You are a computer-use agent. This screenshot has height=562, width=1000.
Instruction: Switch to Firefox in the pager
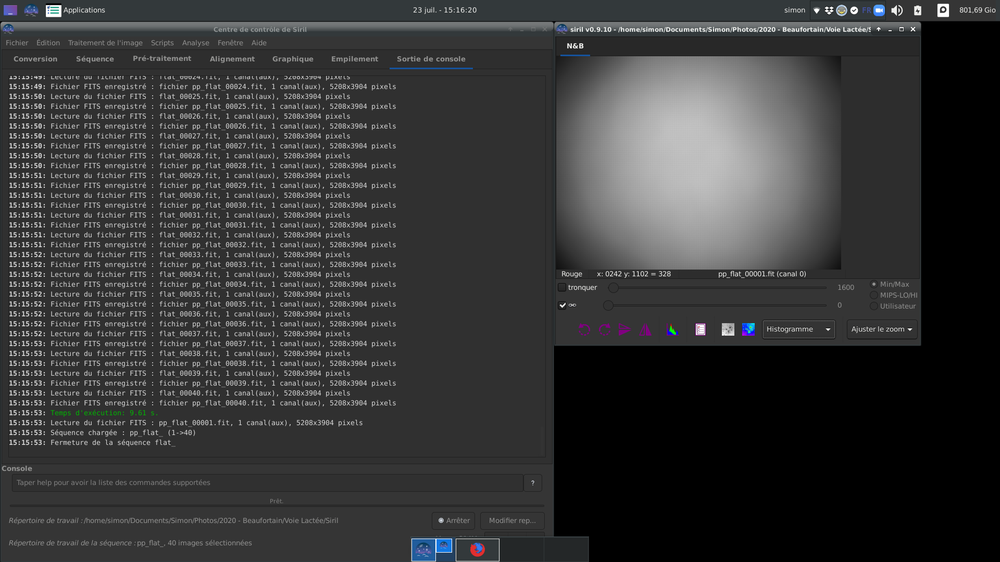pos(477,549)
